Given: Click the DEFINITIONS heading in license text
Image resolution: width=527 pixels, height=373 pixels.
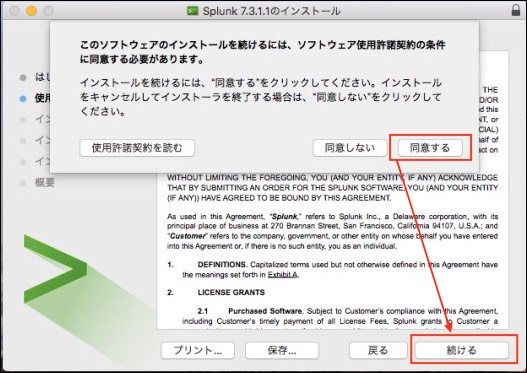Looking at the screenshot, I should [x=221, y=265].
